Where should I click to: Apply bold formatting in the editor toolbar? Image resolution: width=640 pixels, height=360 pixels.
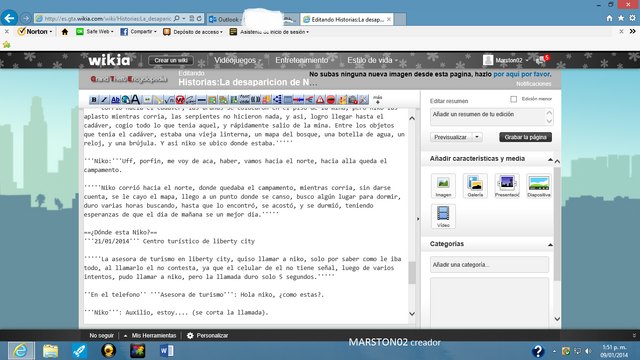(x=94, y=100)
